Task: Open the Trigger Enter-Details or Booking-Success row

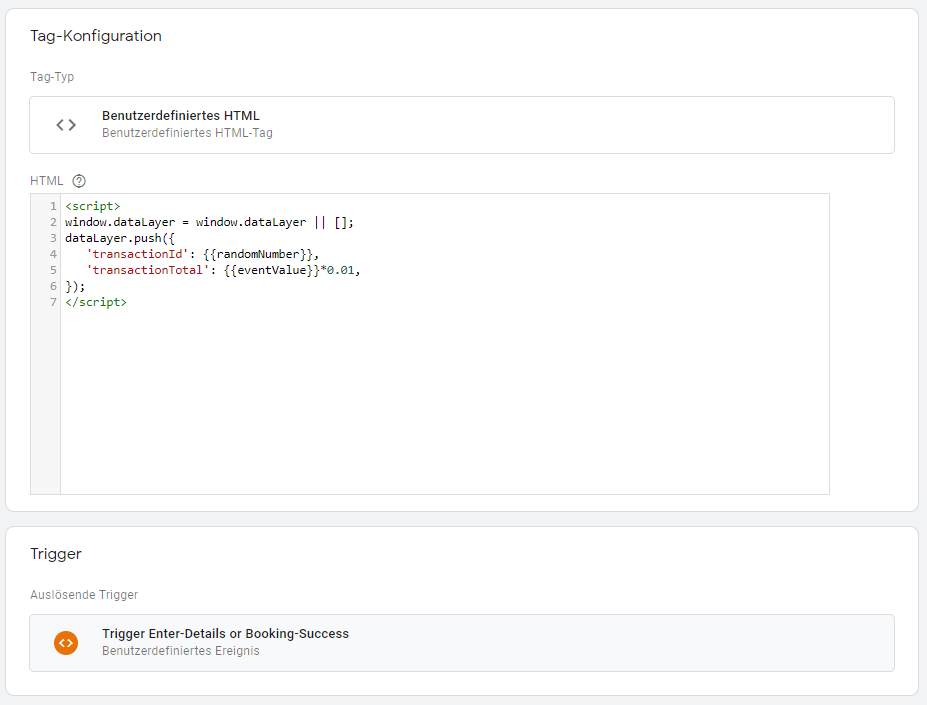Action: point(462,643)
